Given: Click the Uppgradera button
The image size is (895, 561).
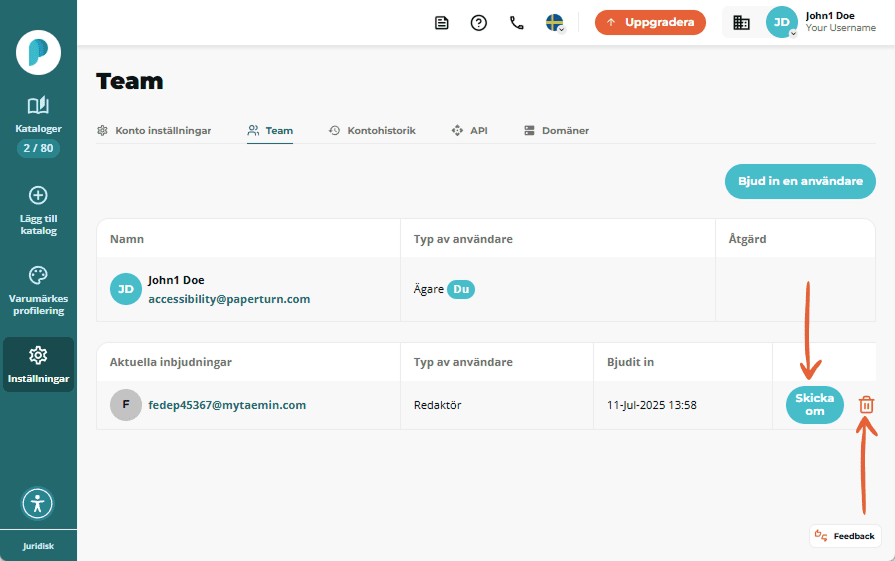Looking at the screenshot, I should [x=650, y=22].
